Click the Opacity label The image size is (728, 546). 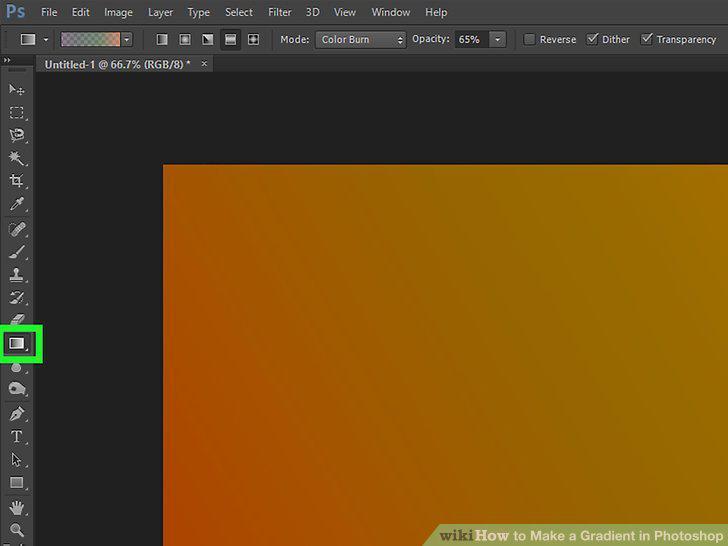point(431,39)
